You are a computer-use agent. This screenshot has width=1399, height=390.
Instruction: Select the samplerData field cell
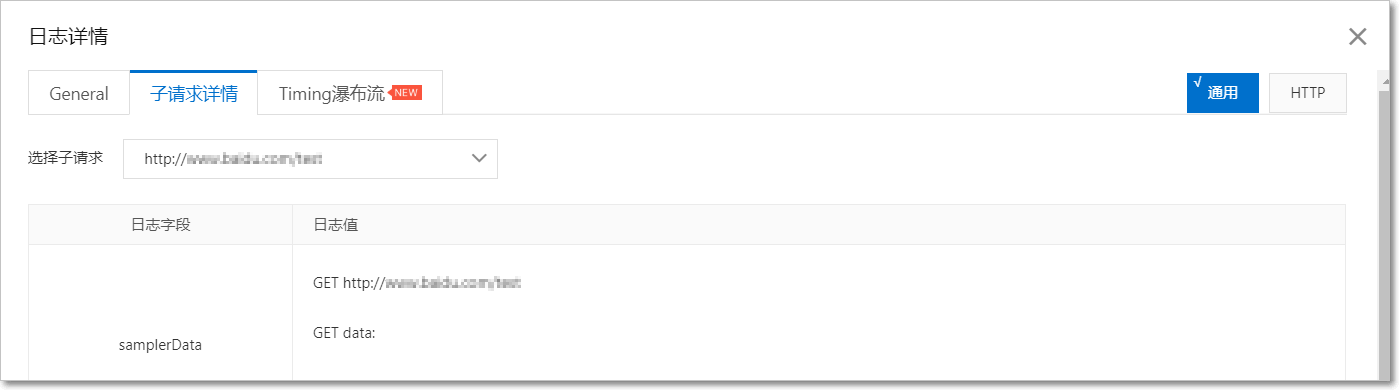click(160, 345)
